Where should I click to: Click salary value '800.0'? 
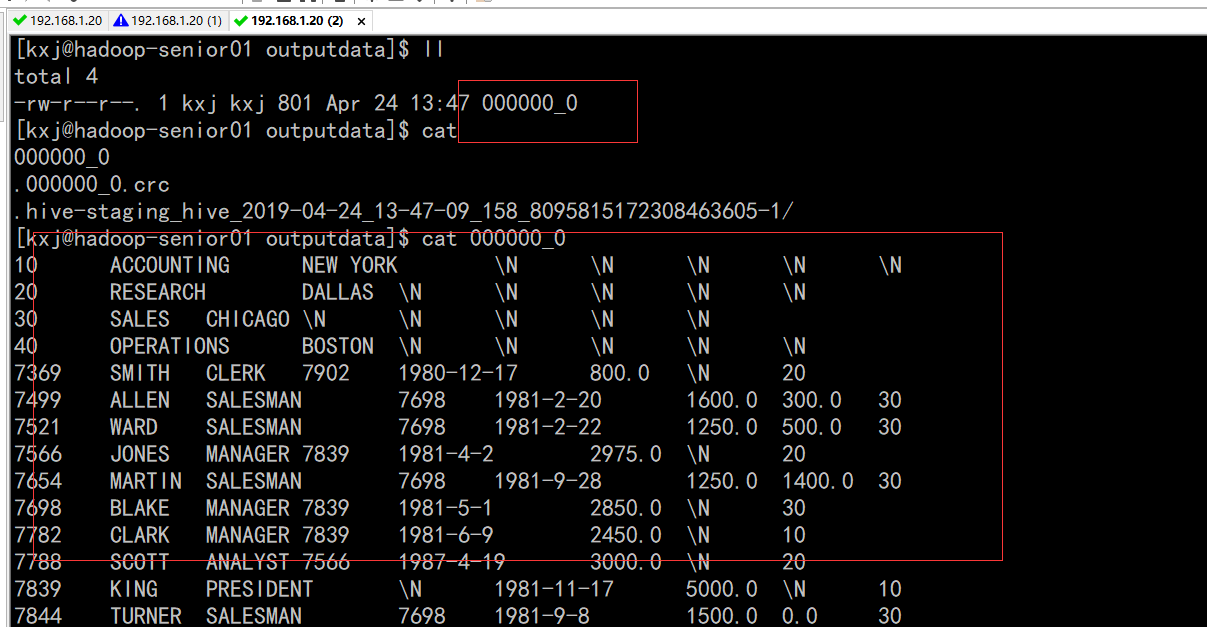point(620,373)
